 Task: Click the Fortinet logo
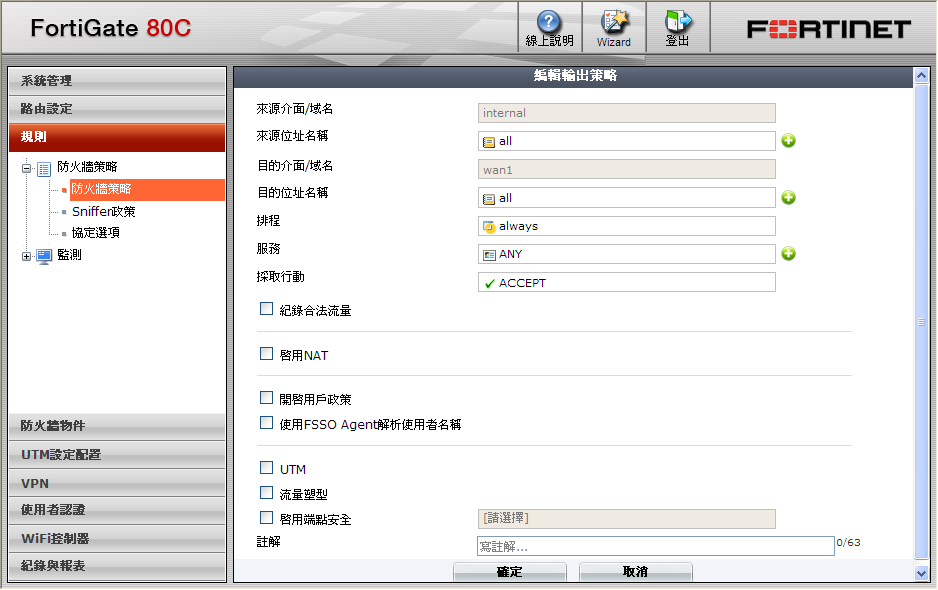pos(829,29)
